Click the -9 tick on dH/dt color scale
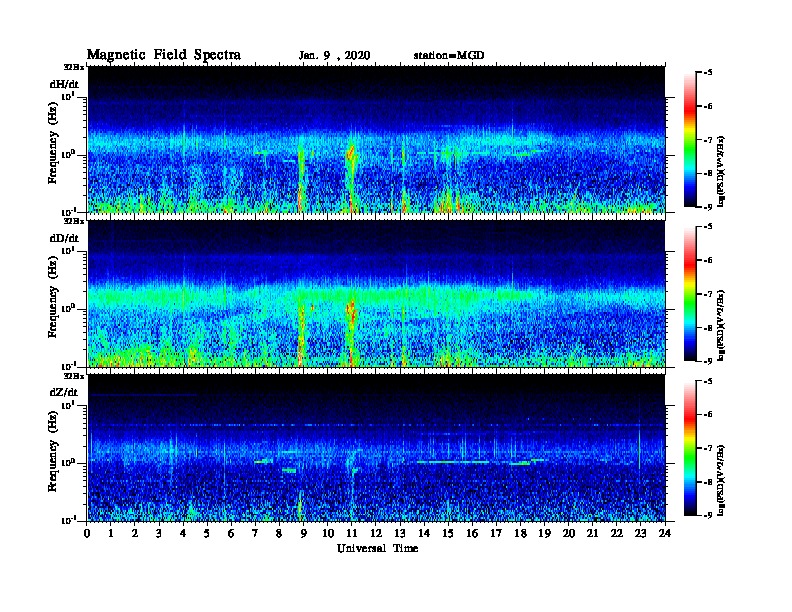Viewport: 792px width, 612px height. click(x=707, y=207)
